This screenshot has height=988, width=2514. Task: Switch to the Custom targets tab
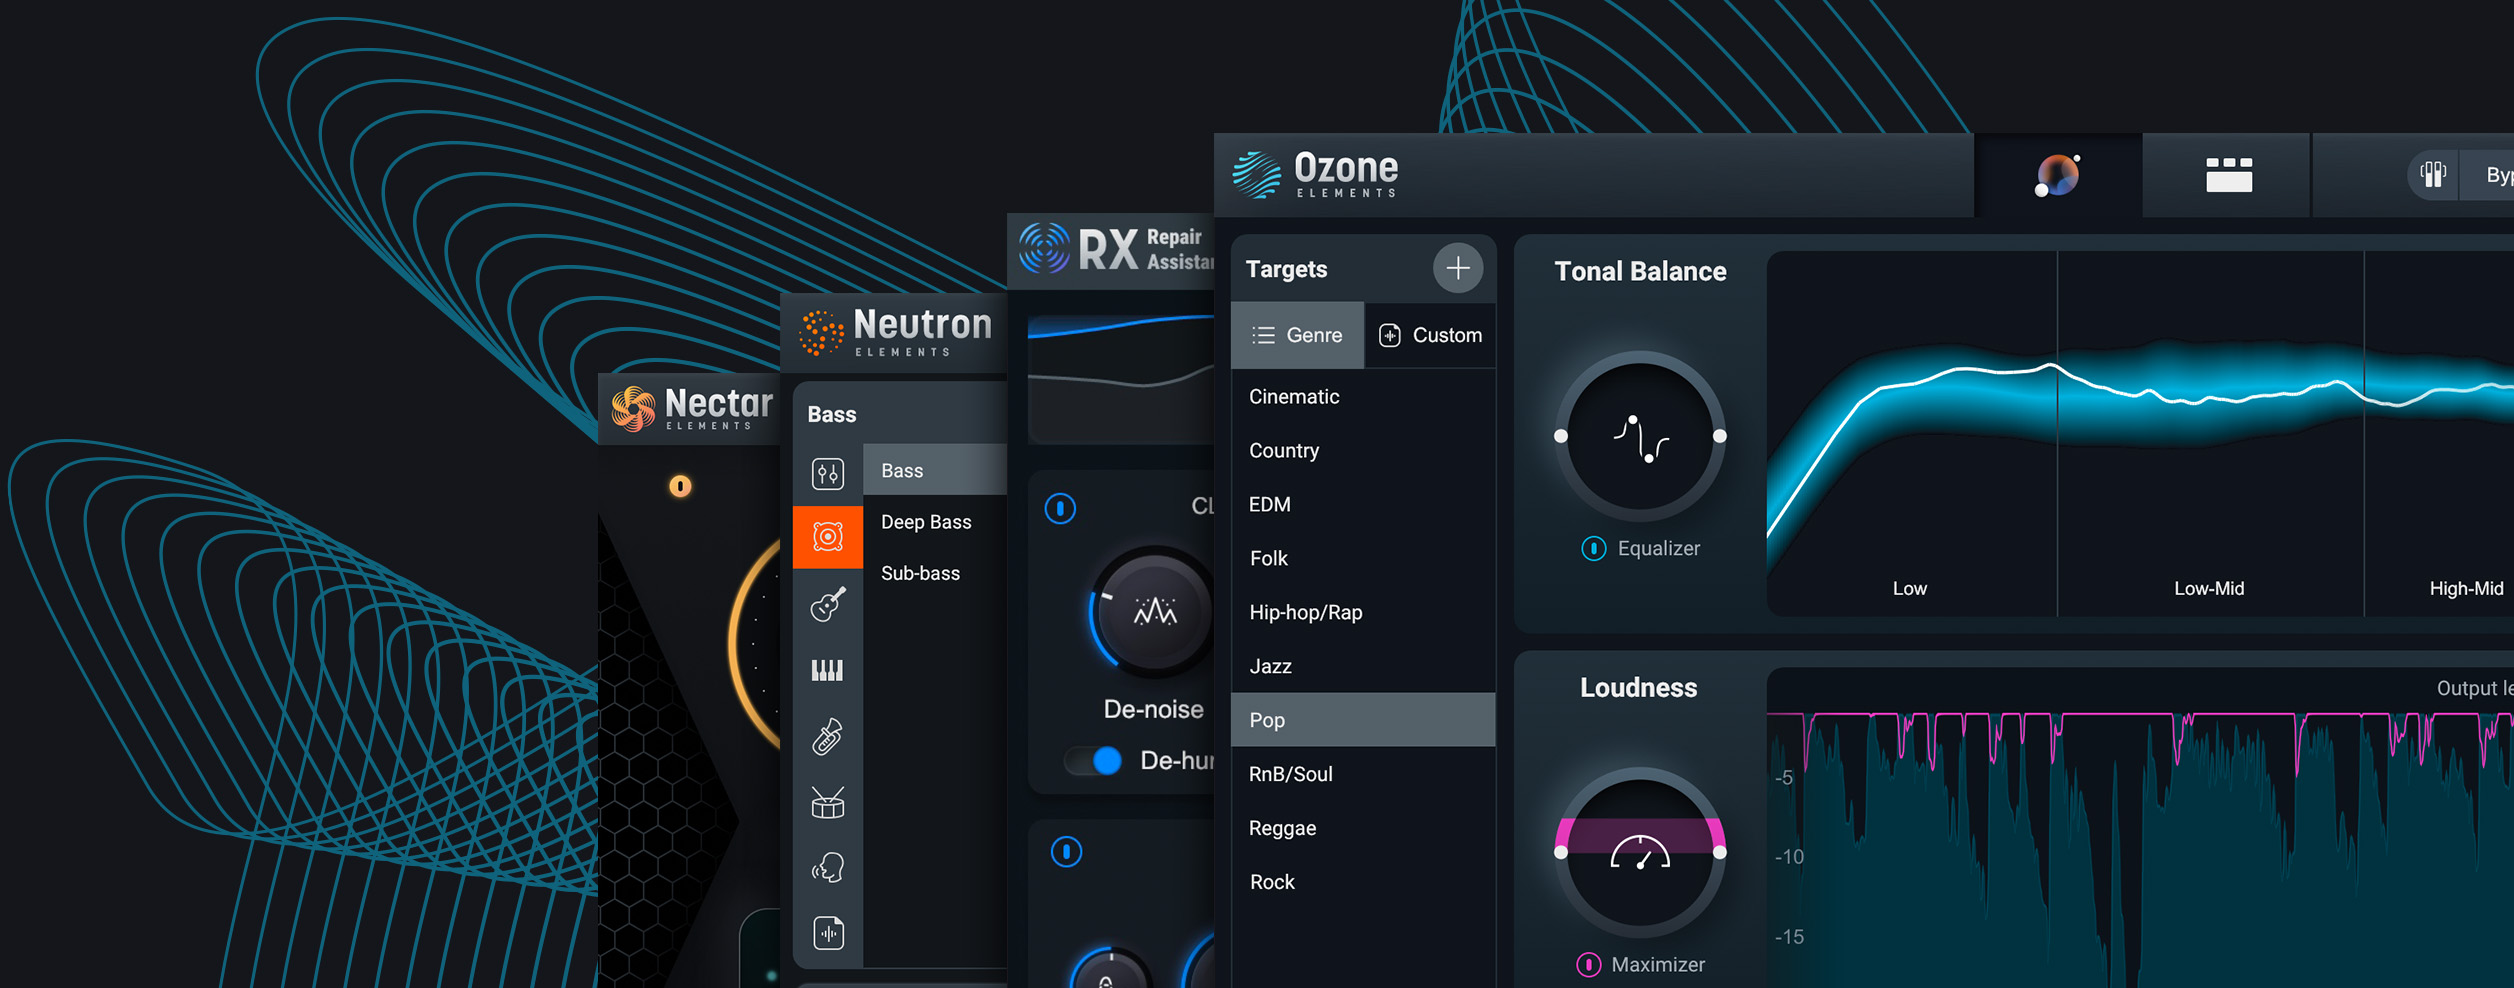[1430, 335]
